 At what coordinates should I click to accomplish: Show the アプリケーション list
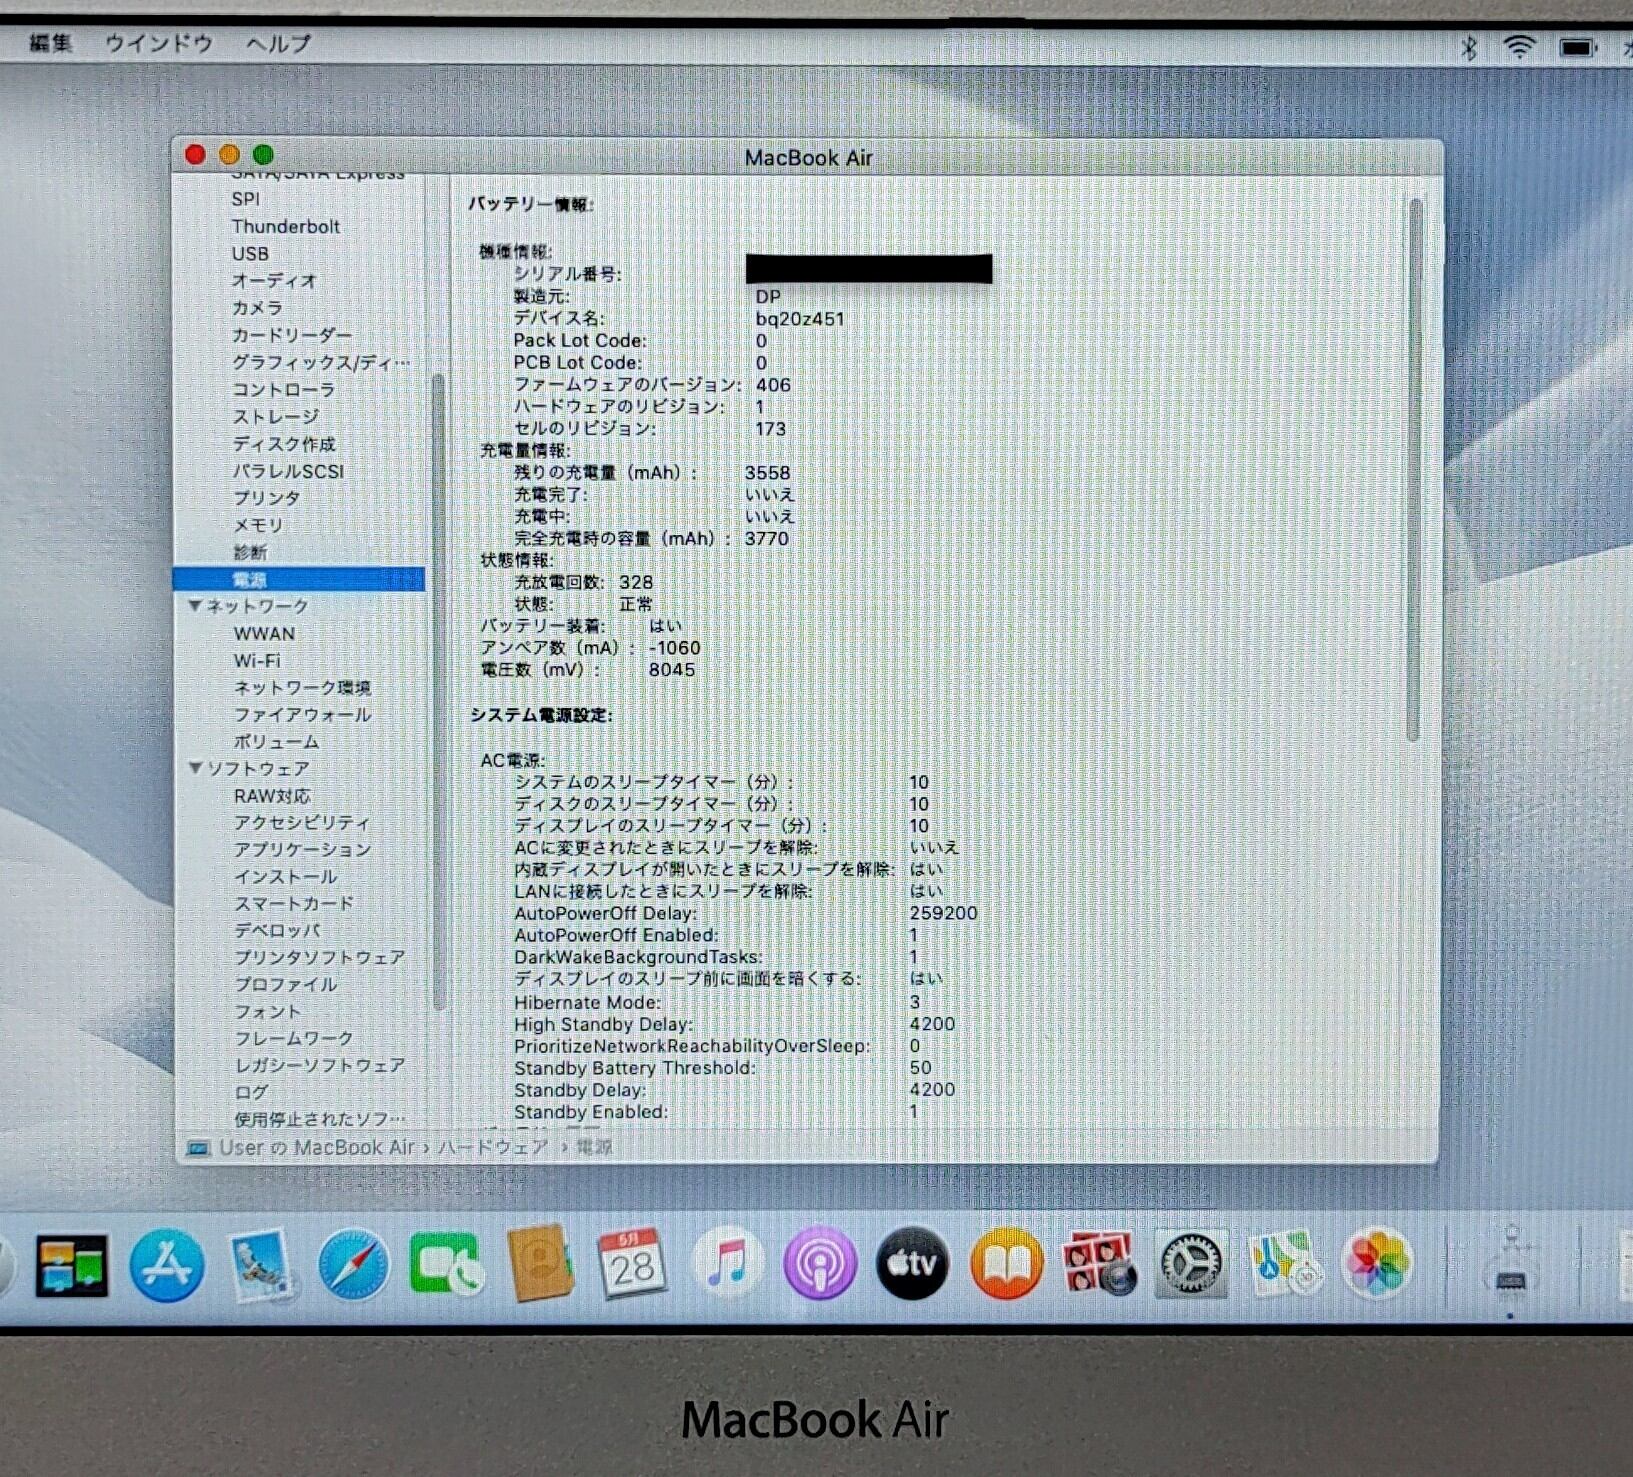(302, 849)
